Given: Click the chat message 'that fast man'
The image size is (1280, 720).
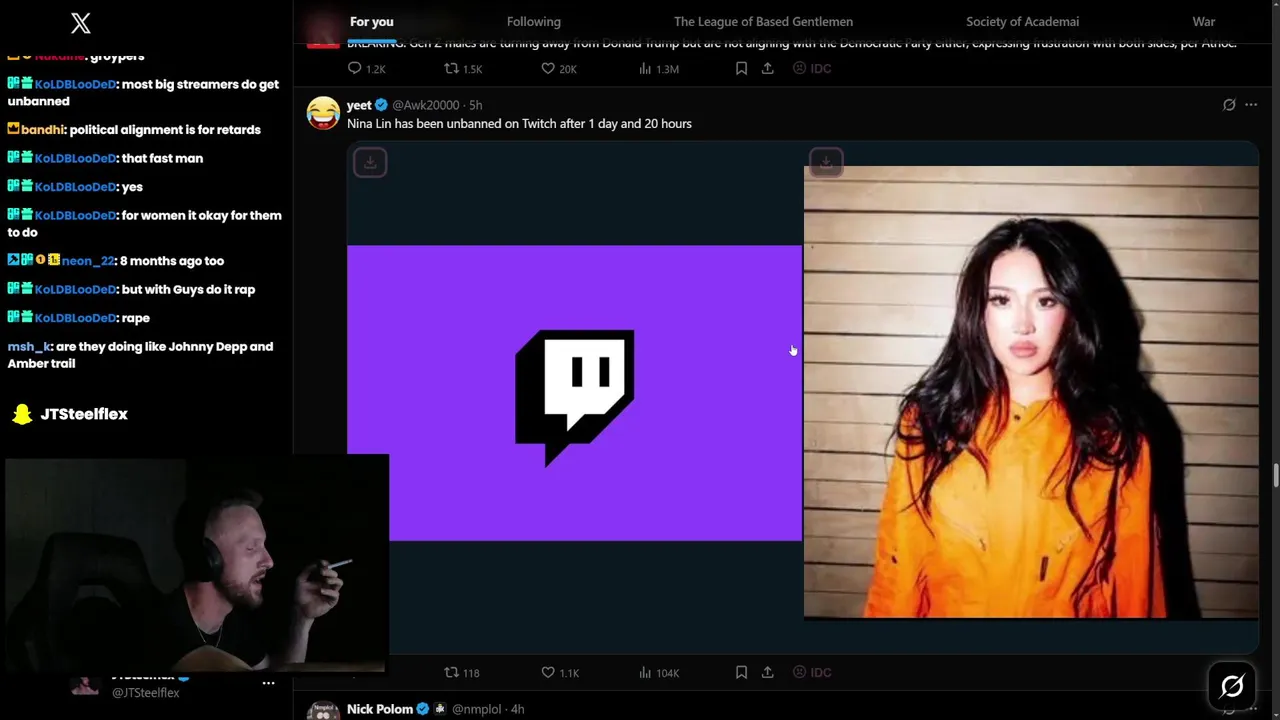Looking at the screenshot, I should coord(162,158).
